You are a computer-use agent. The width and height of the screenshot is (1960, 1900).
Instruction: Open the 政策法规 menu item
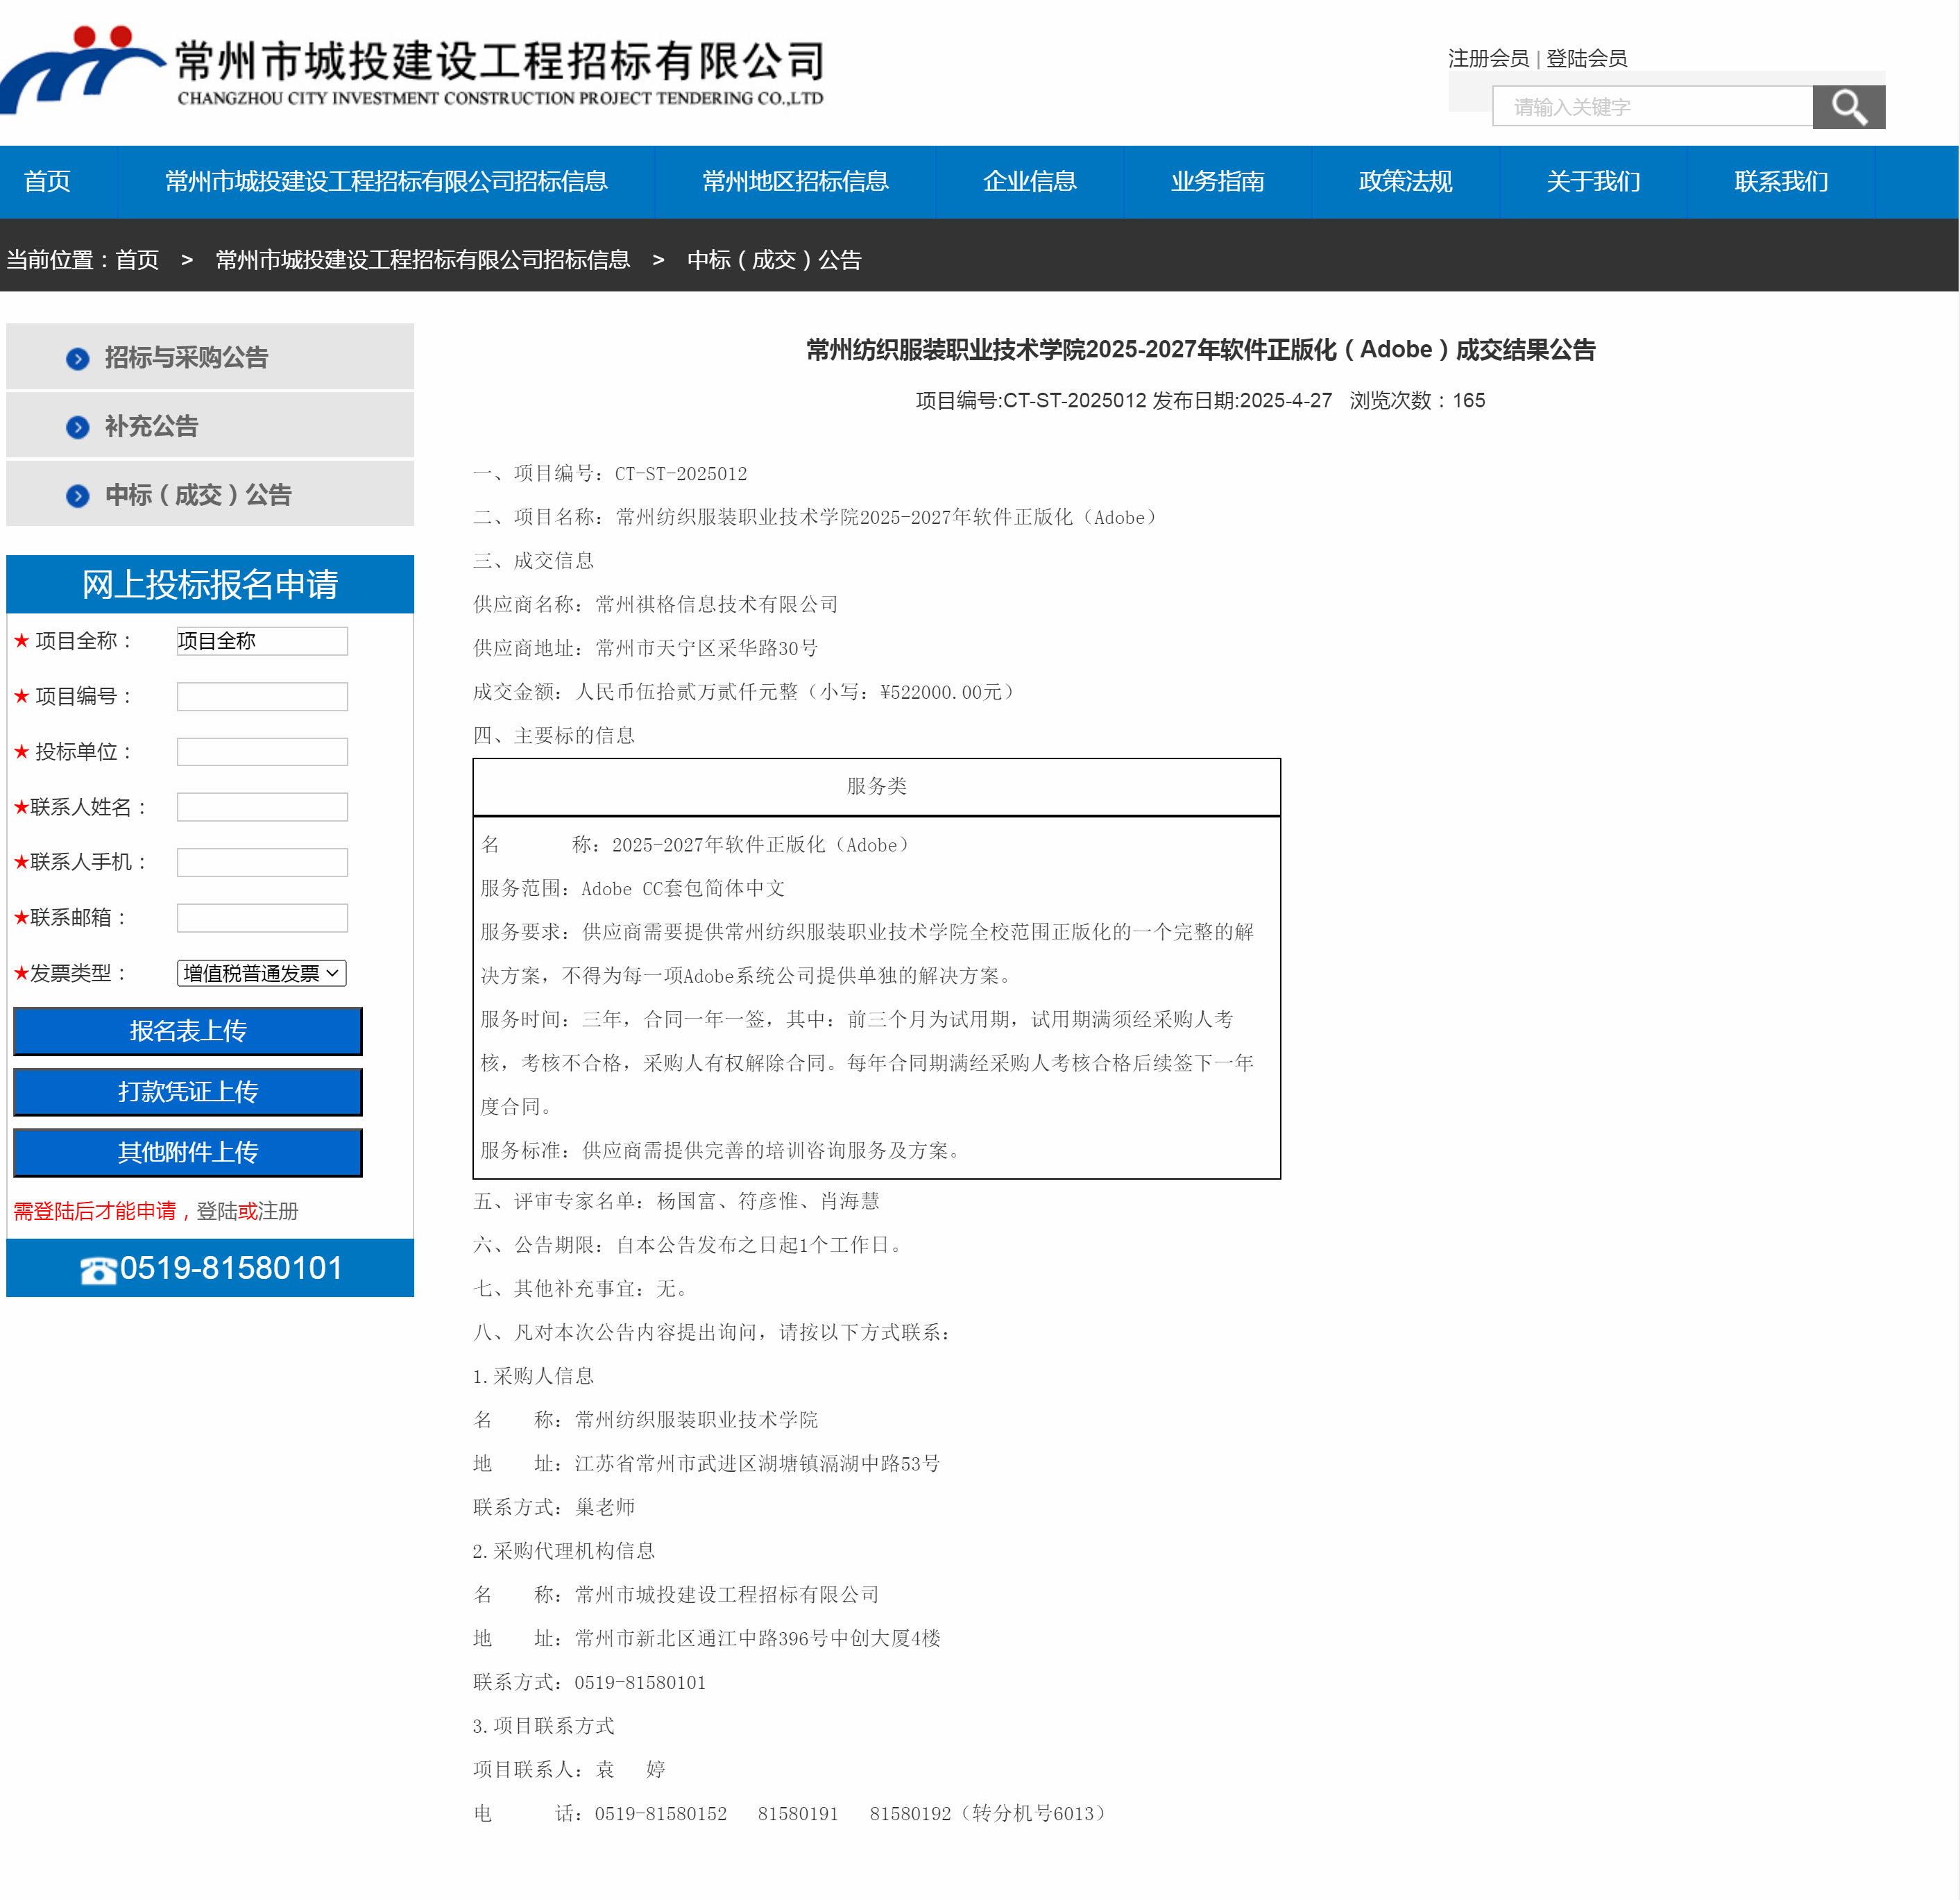pos(1405,181)
